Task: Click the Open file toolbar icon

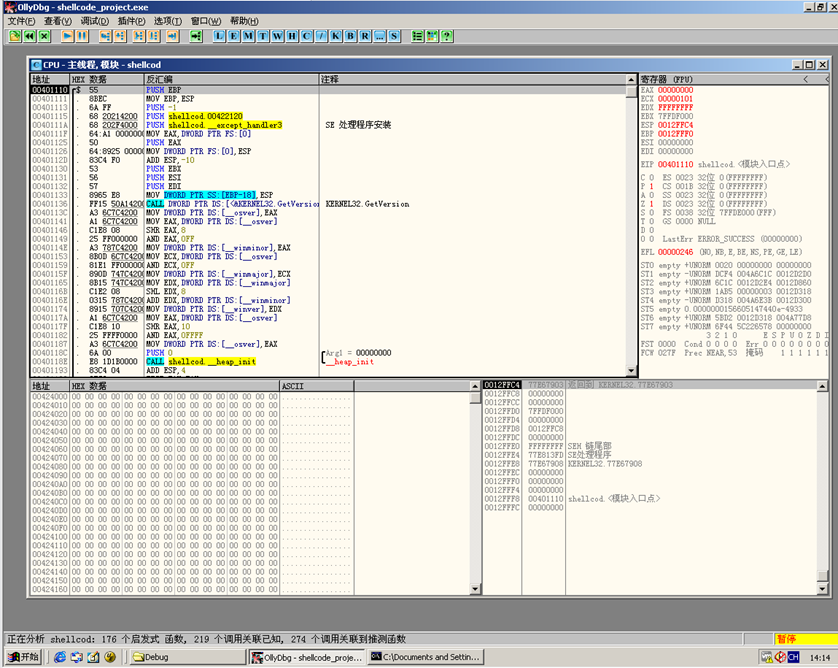Action: click(x=15, y=36)
